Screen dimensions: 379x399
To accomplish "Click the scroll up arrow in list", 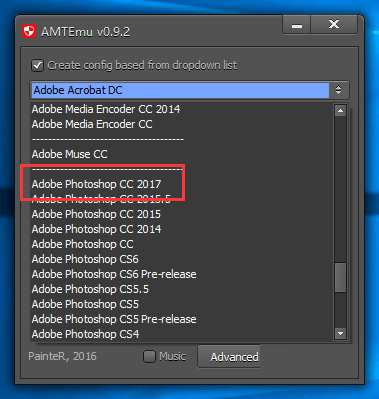I will [x=340, y=111].
